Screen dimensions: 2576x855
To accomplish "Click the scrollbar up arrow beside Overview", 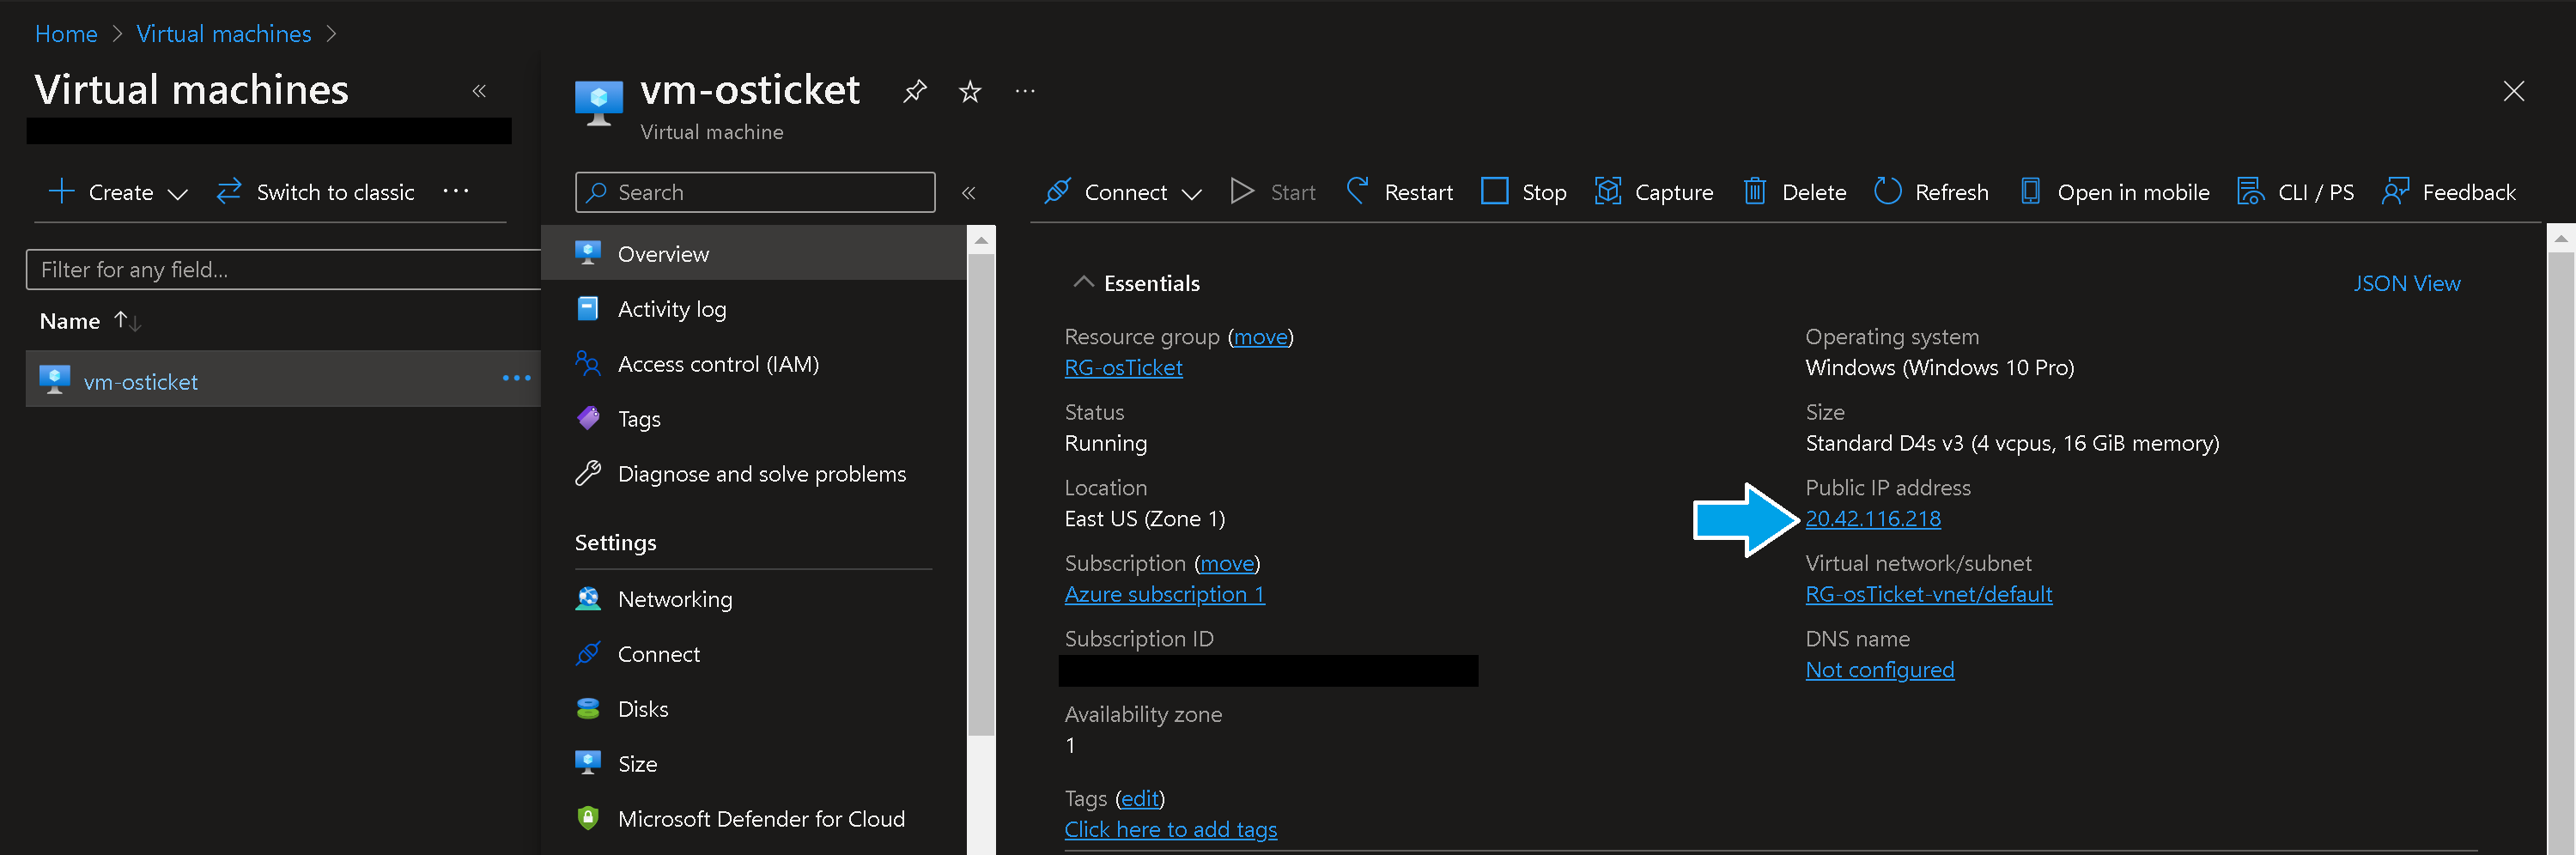I will pyautogui.click(x=981, y=240).
